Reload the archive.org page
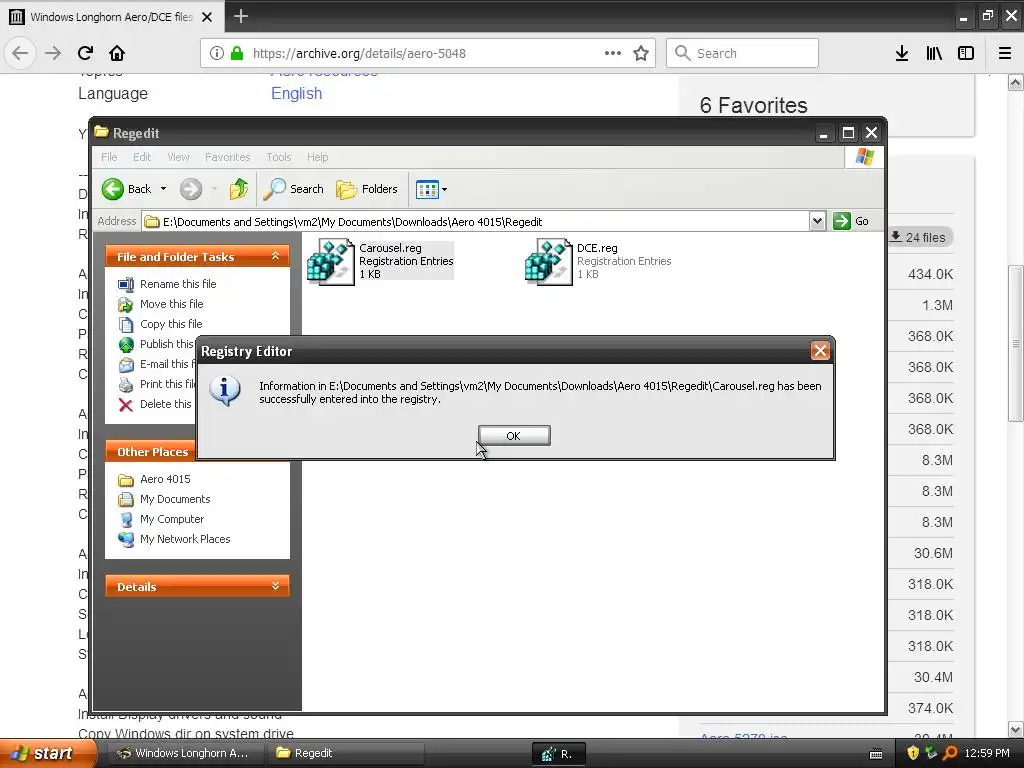The image size is (1024, 768). coord(86,53)
